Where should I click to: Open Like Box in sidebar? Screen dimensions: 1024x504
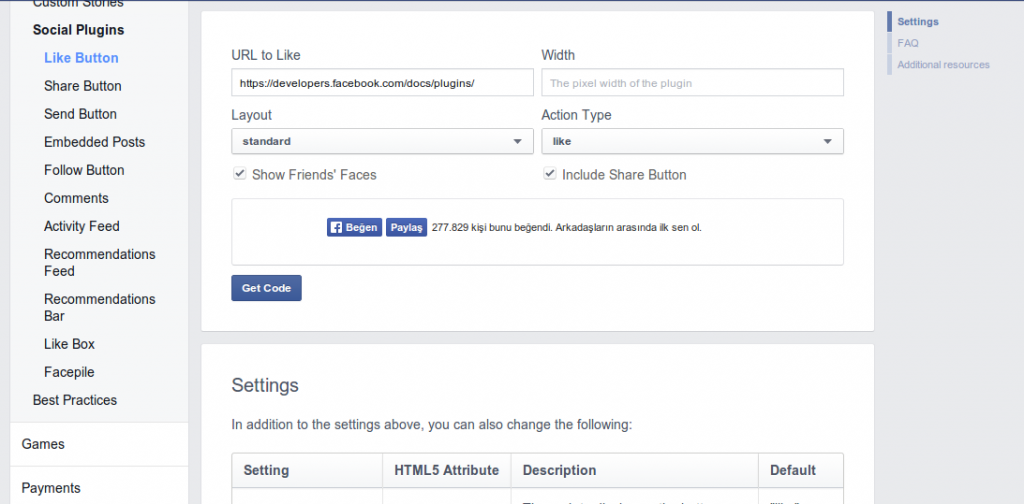coord(69,344)
